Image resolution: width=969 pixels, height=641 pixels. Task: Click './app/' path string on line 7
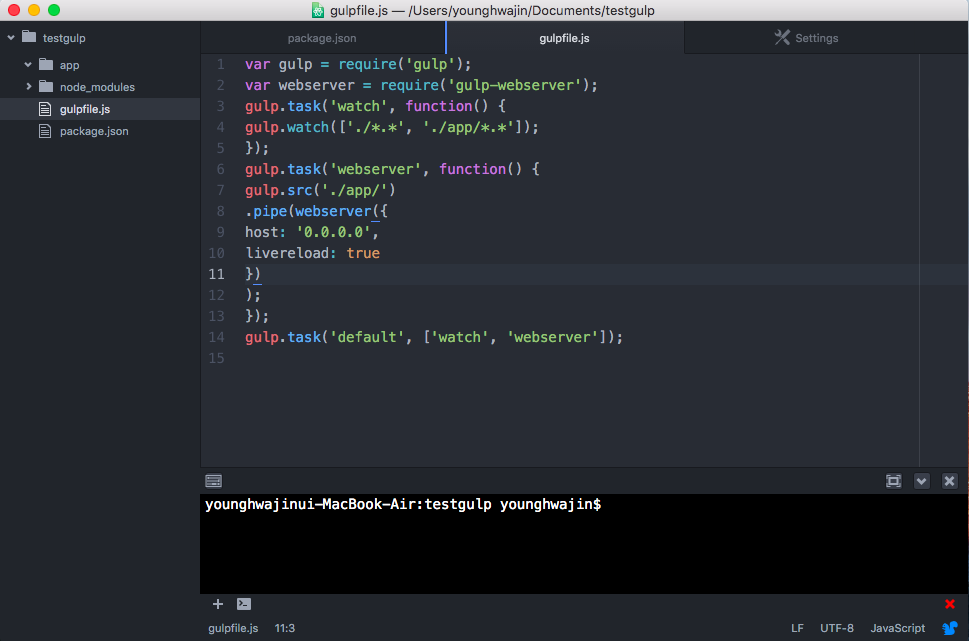[x=354, y=190]
